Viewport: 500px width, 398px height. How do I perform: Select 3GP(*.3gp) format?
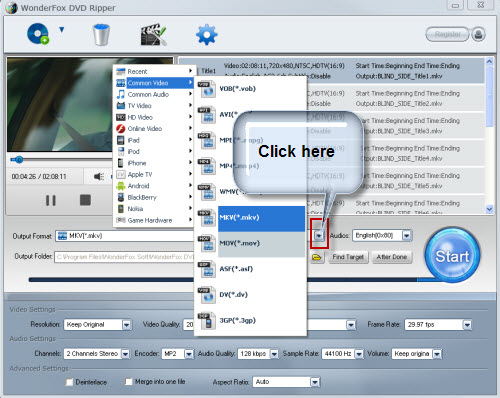tap(251, 320)
